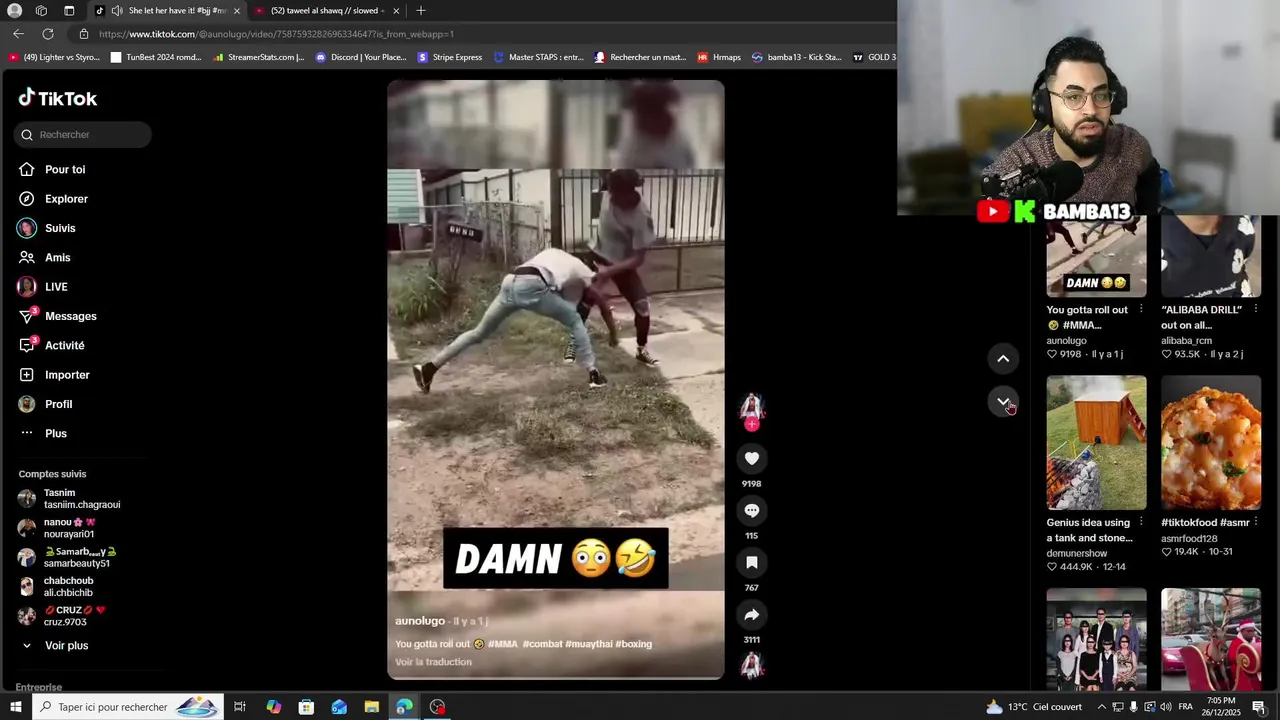Open the demunershow author link
1280x720 pixels.
[1077, 553]
